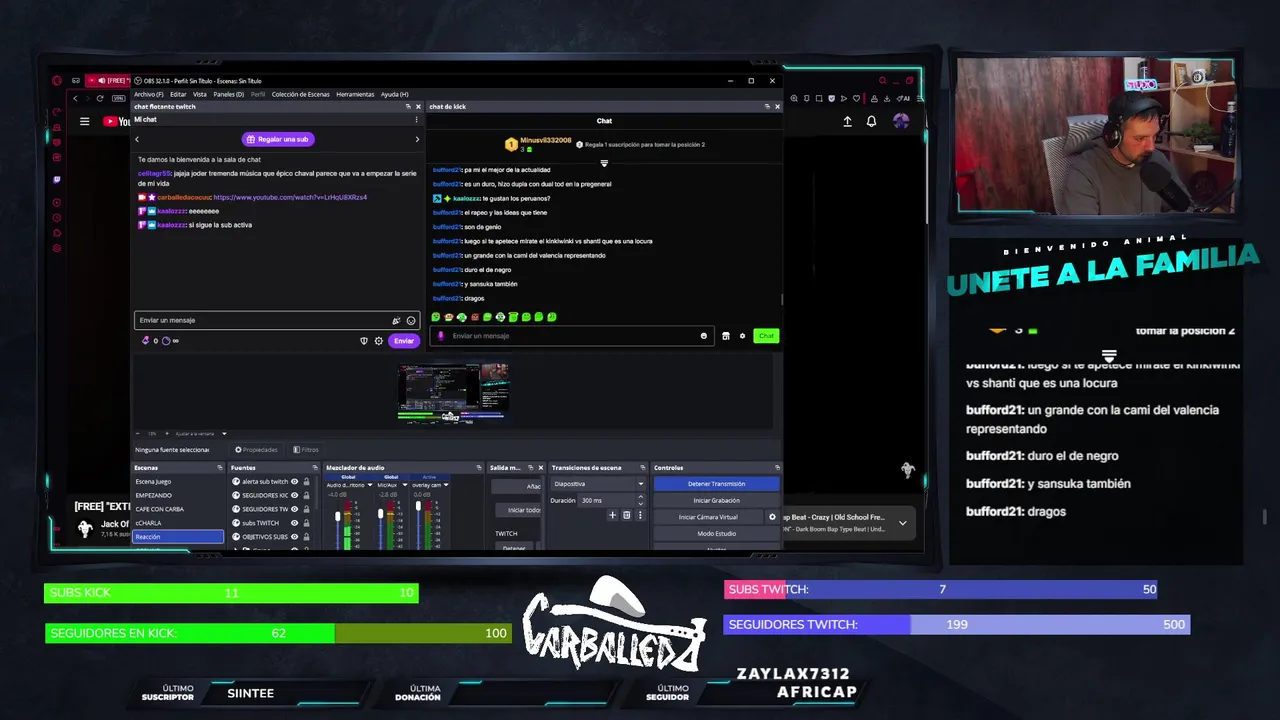Screen dimensions: 1280x720
Task: Delete the scene transition trash icon
Action: point(627,515)
